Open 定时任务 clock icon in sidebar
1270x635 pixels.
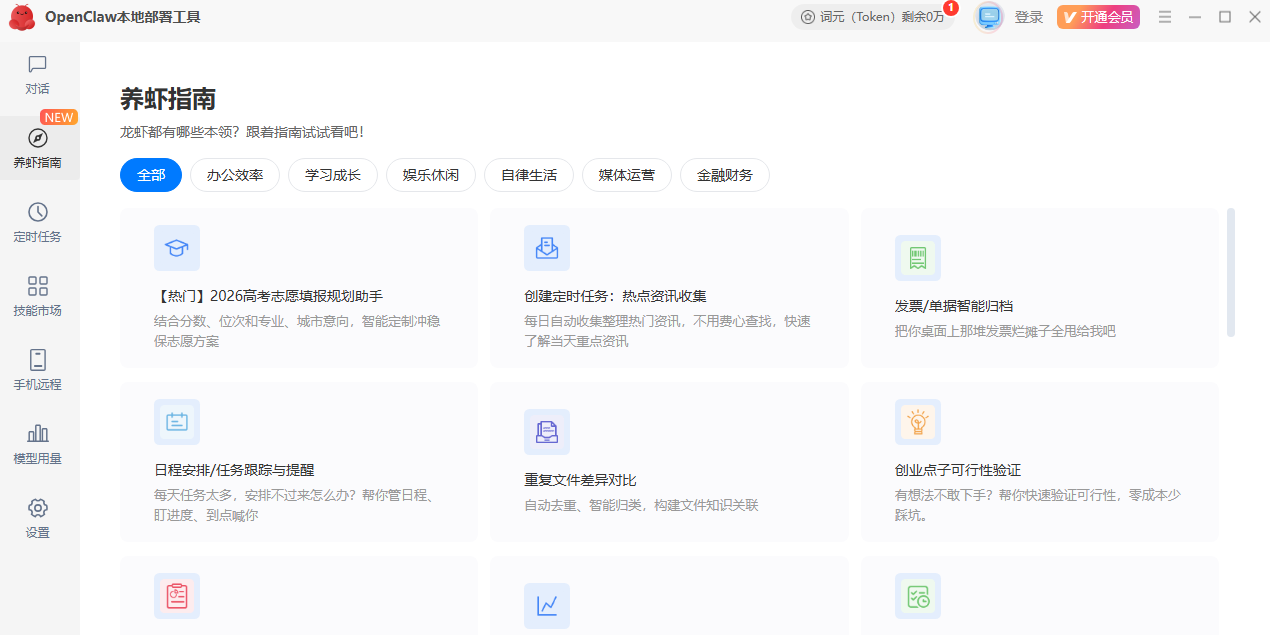click(37, 212)
